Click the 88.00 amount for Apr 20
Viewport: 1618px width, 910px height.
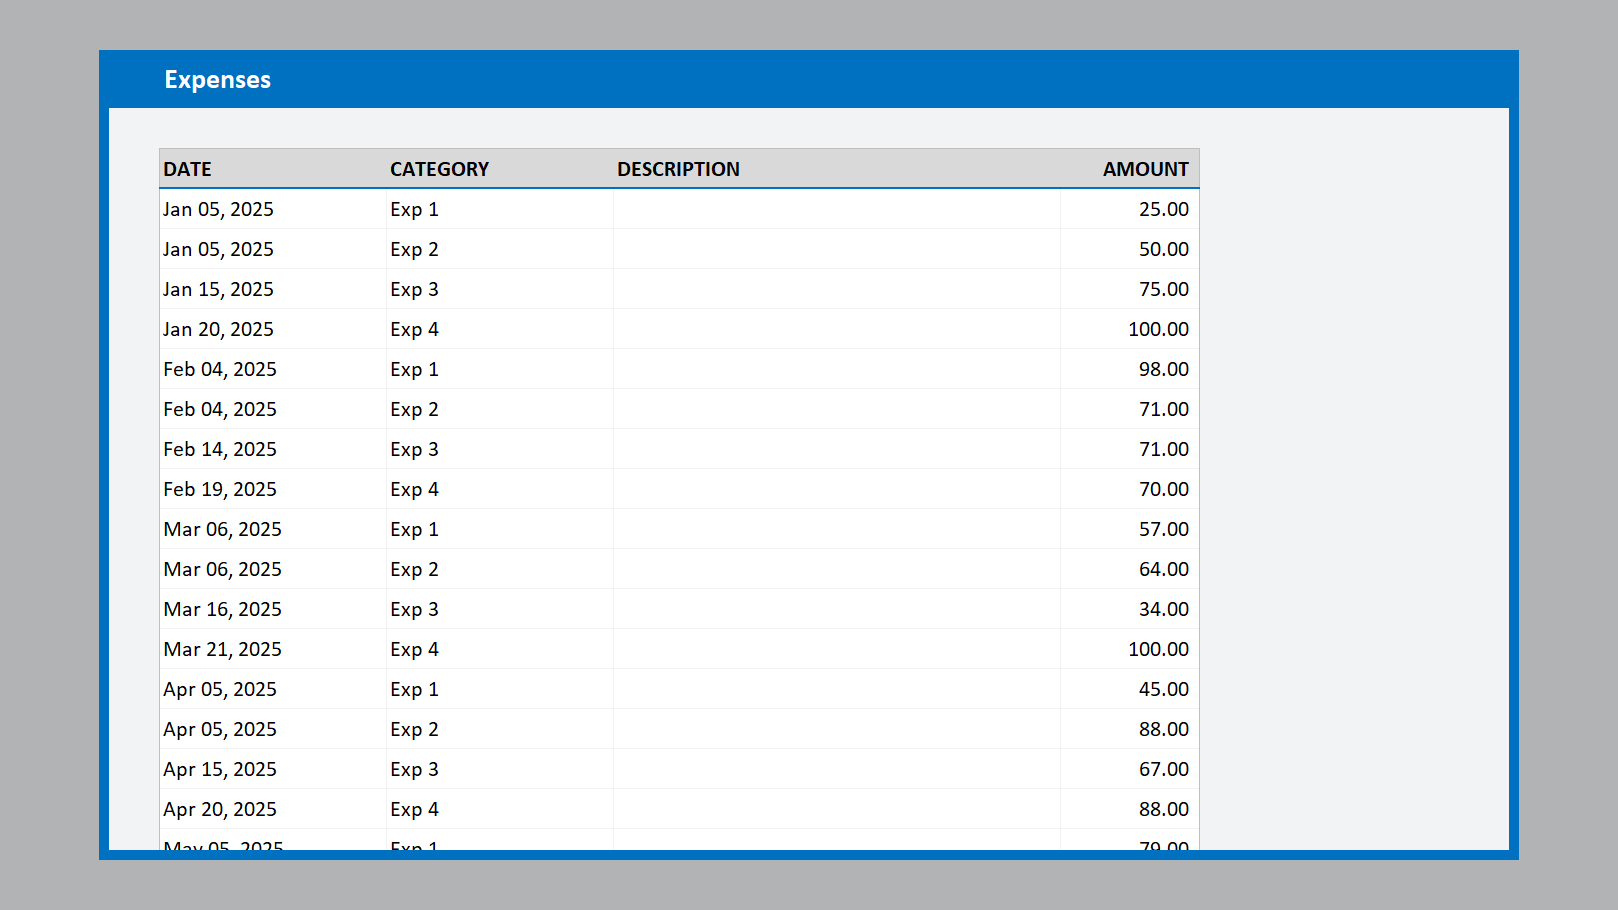1164,809
